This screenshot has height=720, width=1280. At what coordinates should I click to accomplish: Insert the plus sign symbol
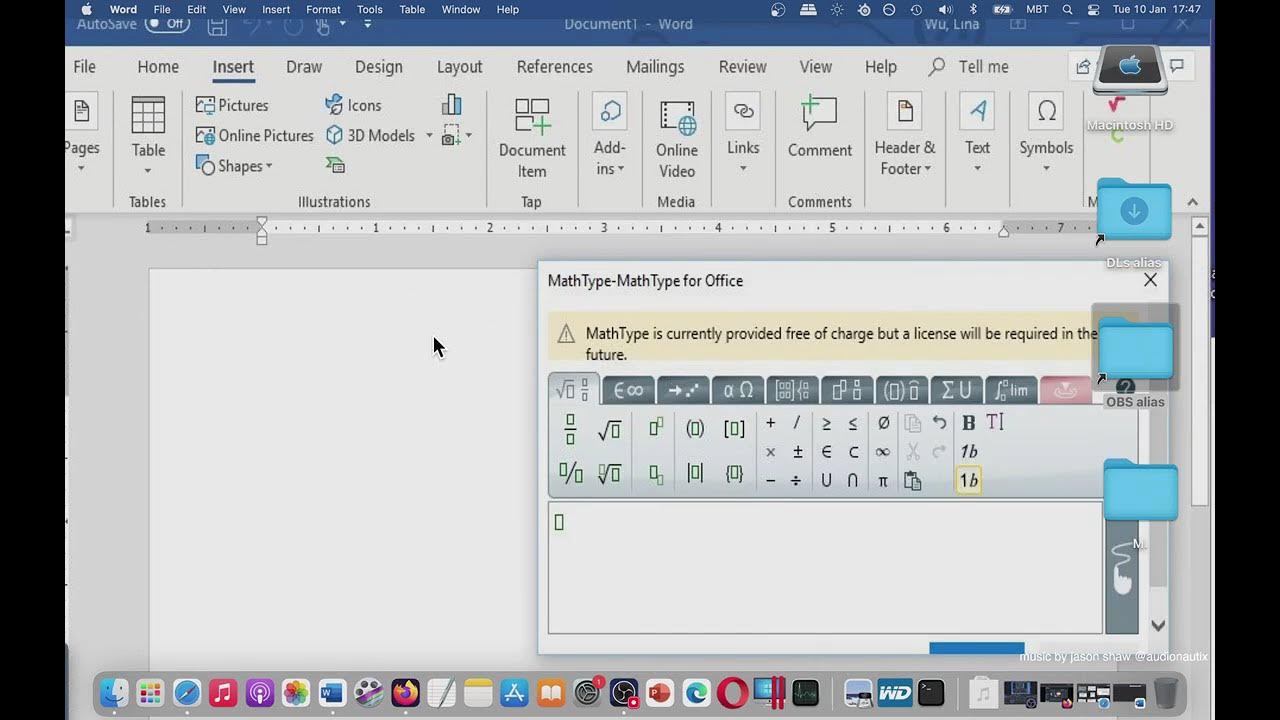(770, 423)
